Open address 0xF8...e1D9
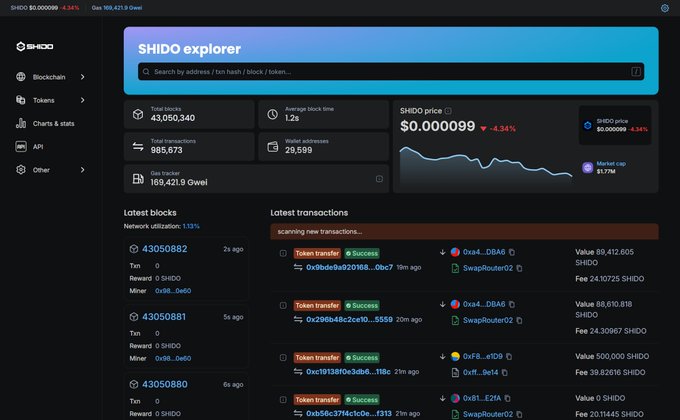Viewport: 680px width, 420px height. point(483,356)
